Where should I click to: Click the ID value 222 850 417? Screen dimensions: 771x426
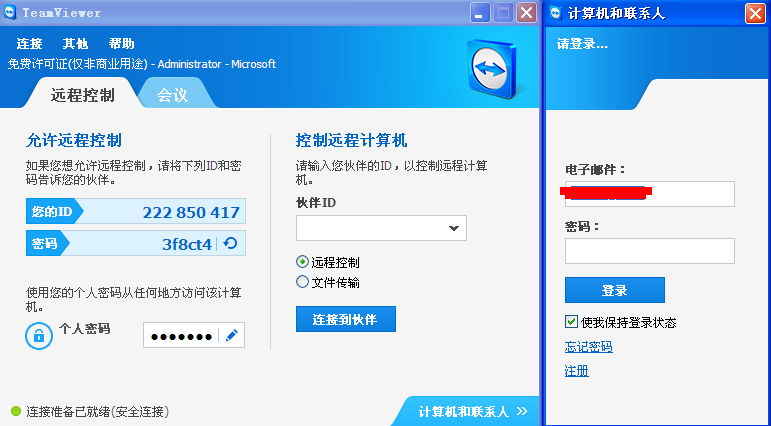click(x=191, y=213)
